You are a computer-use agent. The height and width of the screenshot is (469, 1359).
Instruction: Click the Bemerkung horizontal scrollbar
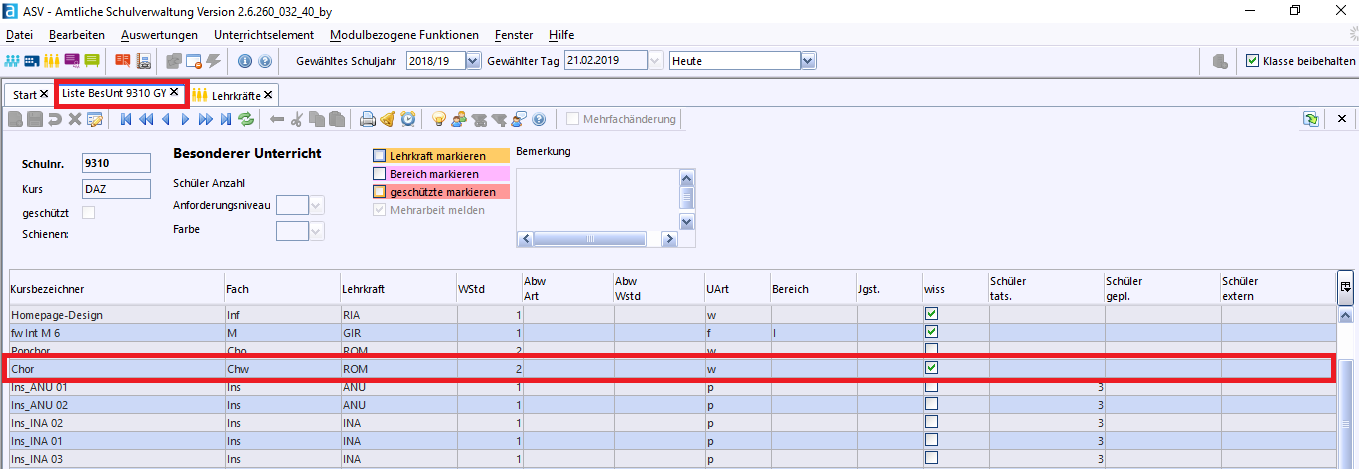coord(598,238)
